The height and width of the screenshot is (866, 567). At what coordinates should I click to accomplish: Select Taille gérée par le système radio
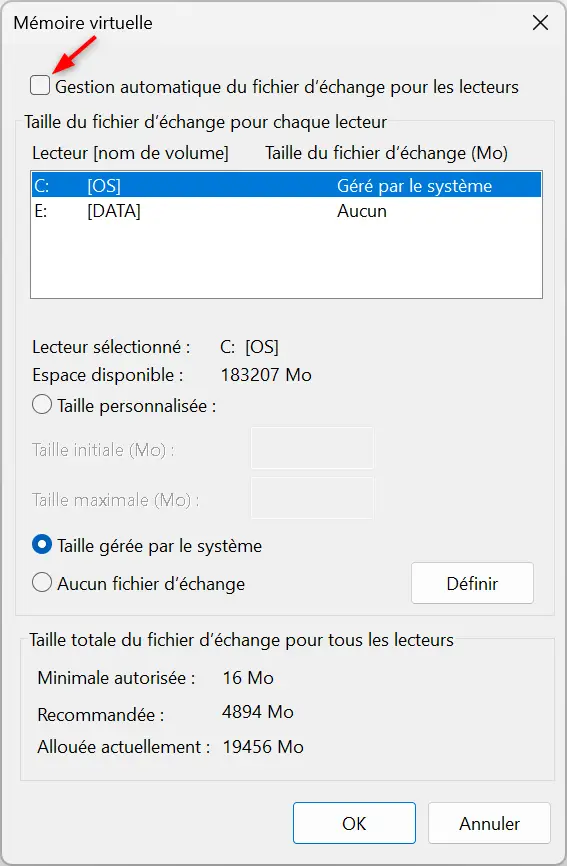42,545
